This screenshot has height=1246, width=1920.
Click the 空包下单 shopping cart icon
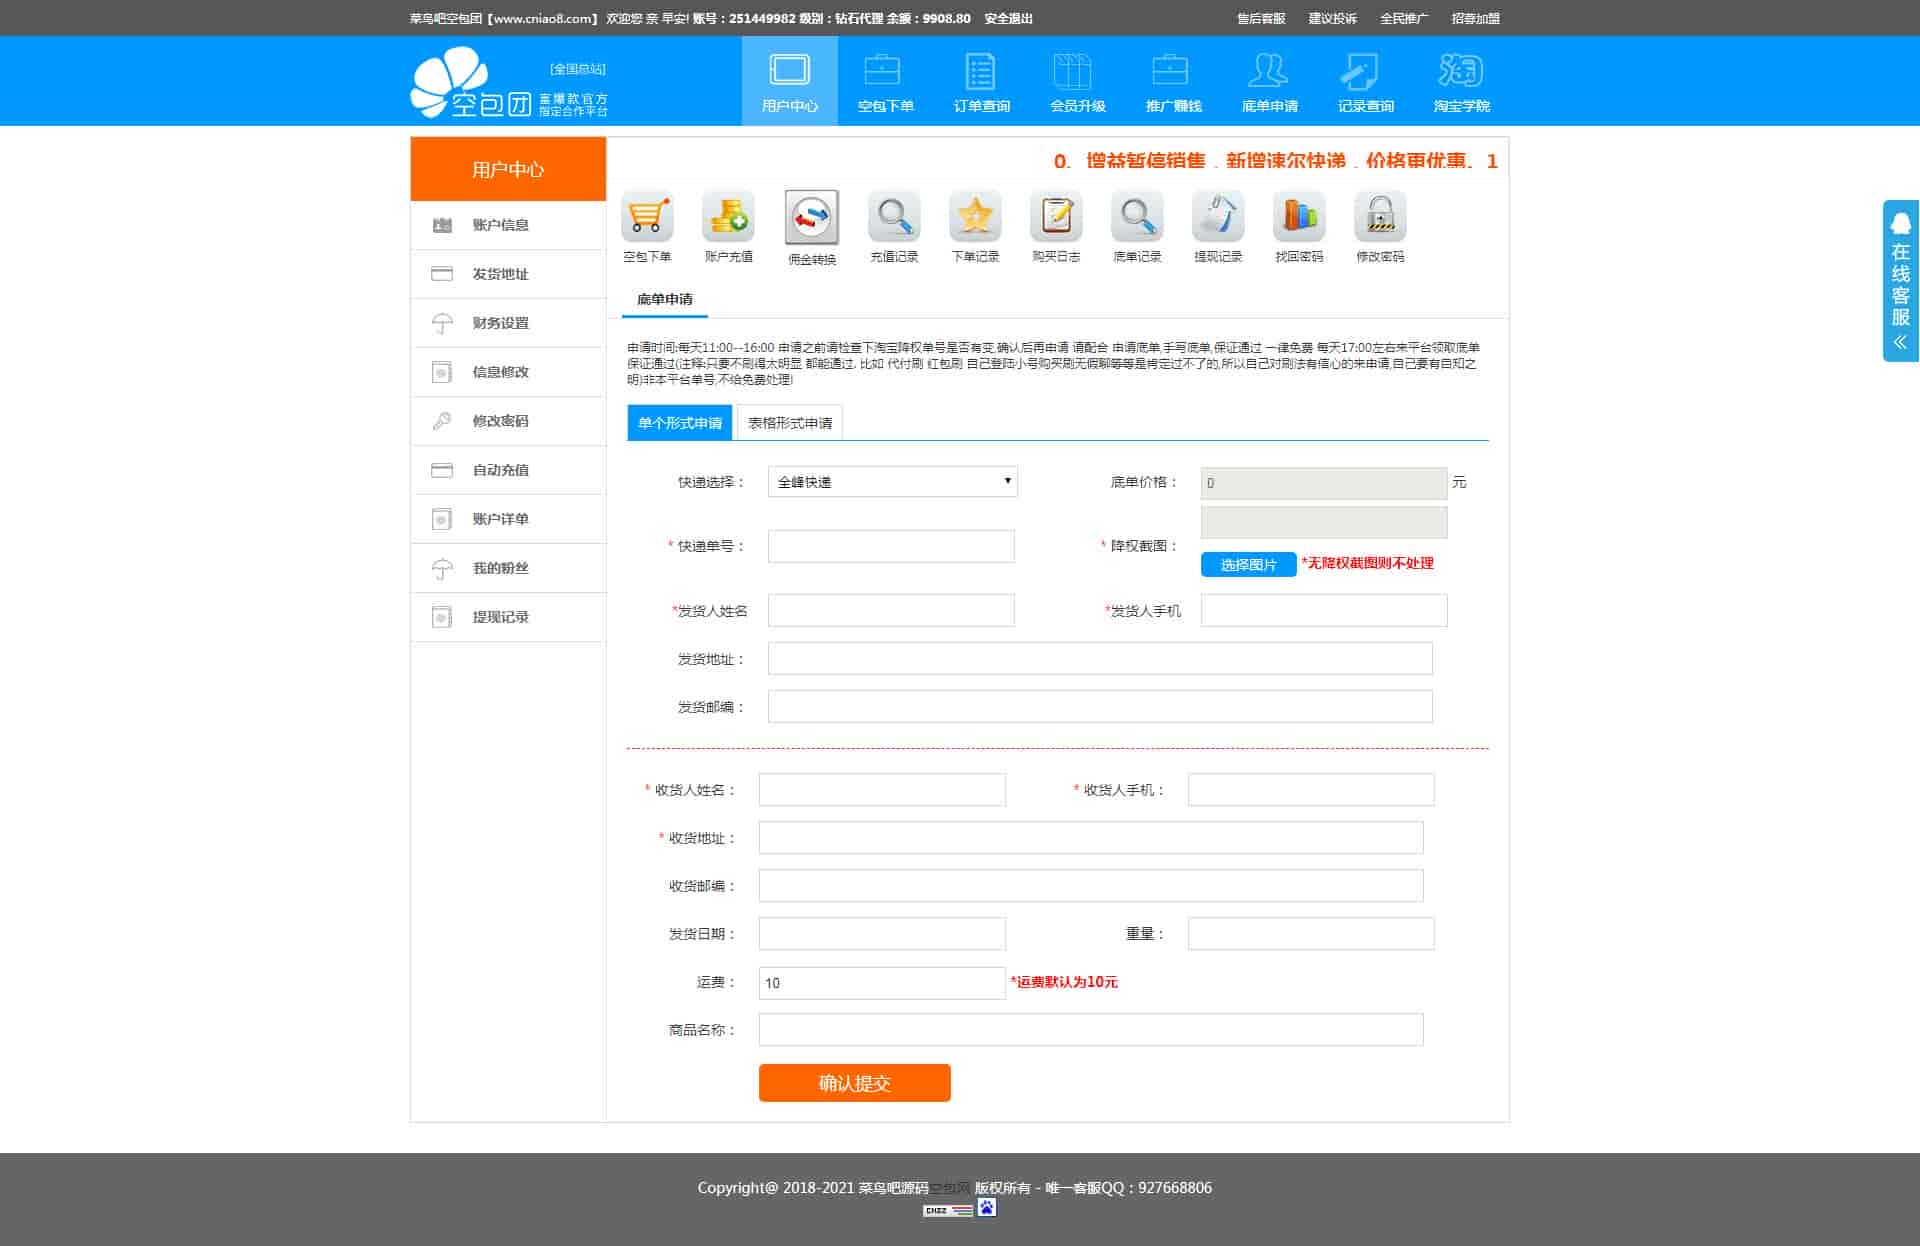pos(647,216)
